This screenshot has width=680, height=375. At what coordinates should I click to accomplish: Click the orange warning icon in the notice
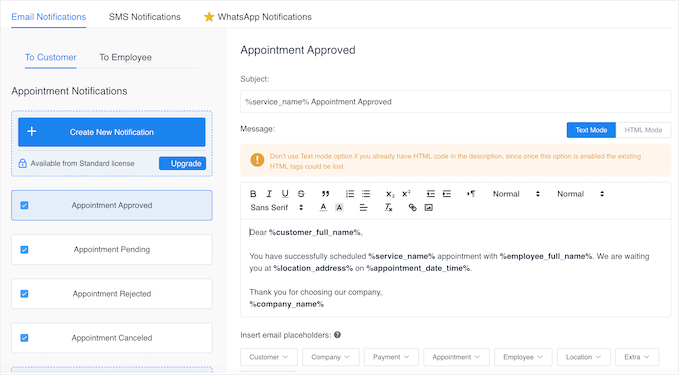click(257, 160)
